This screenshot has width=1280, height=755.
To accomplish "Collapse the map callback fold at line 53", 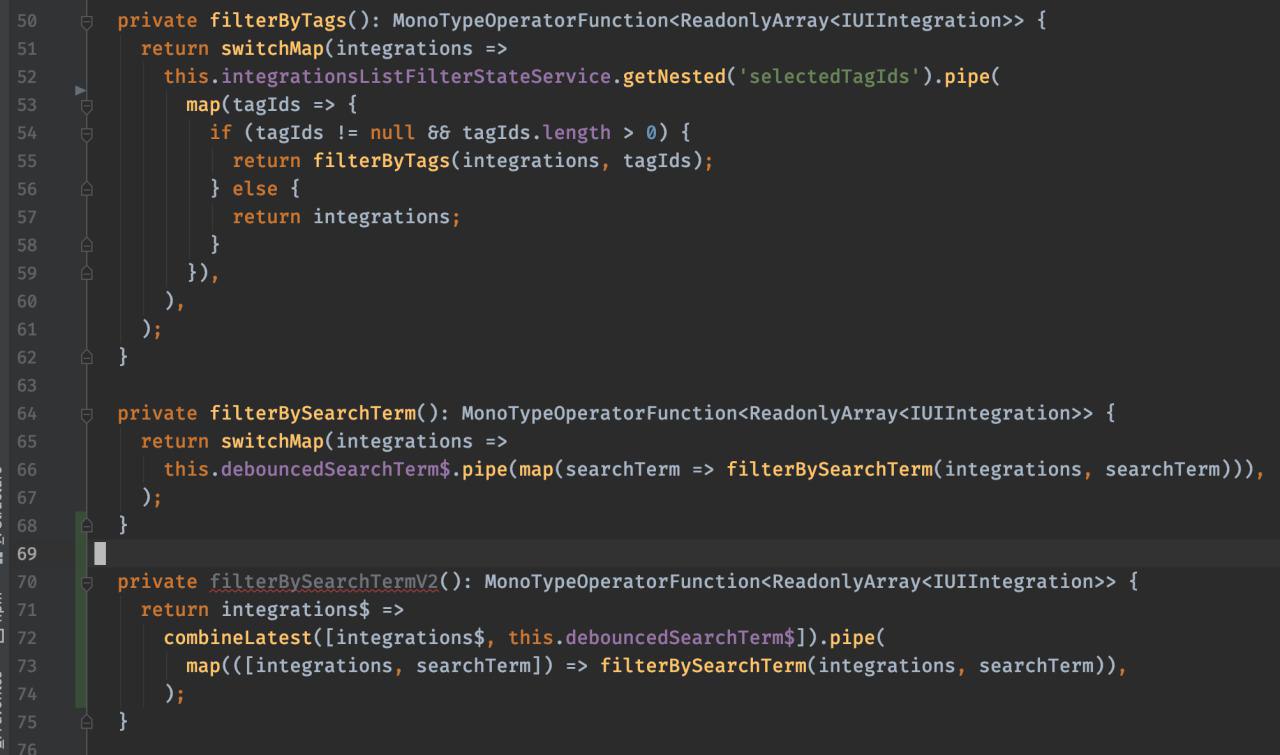I will click(x=87, y=105).
